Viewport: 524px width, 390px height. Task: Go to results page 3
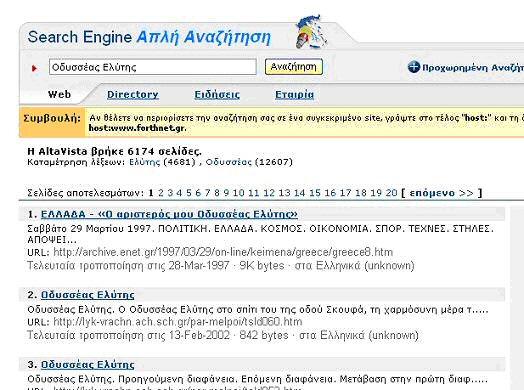tap(170, 193)
